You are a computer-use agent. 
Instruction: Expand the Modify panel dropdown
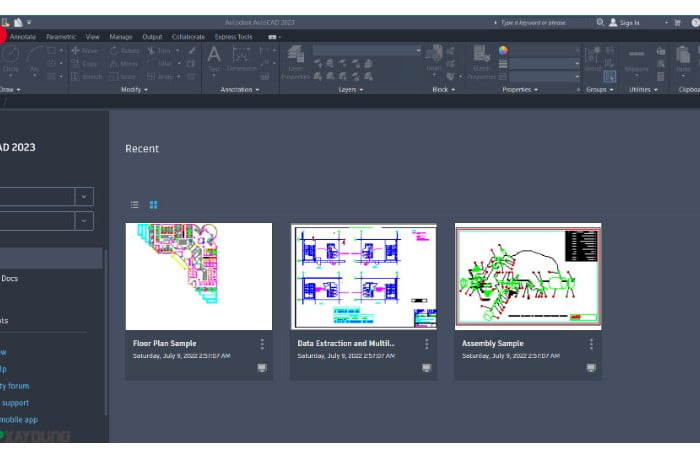click(134, 89)
